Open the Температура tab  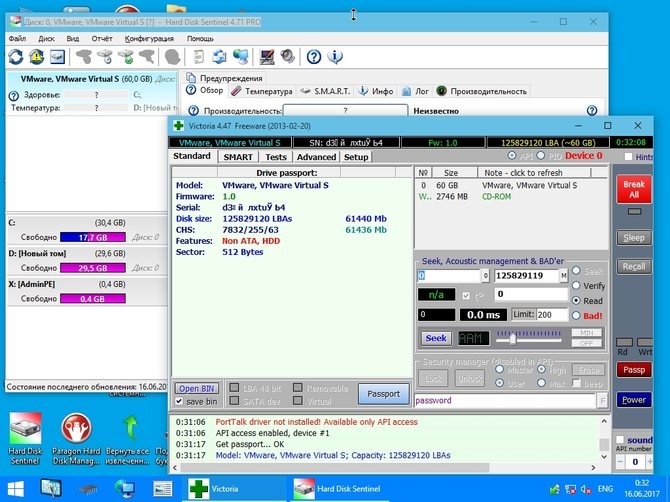tap(262, 91)
